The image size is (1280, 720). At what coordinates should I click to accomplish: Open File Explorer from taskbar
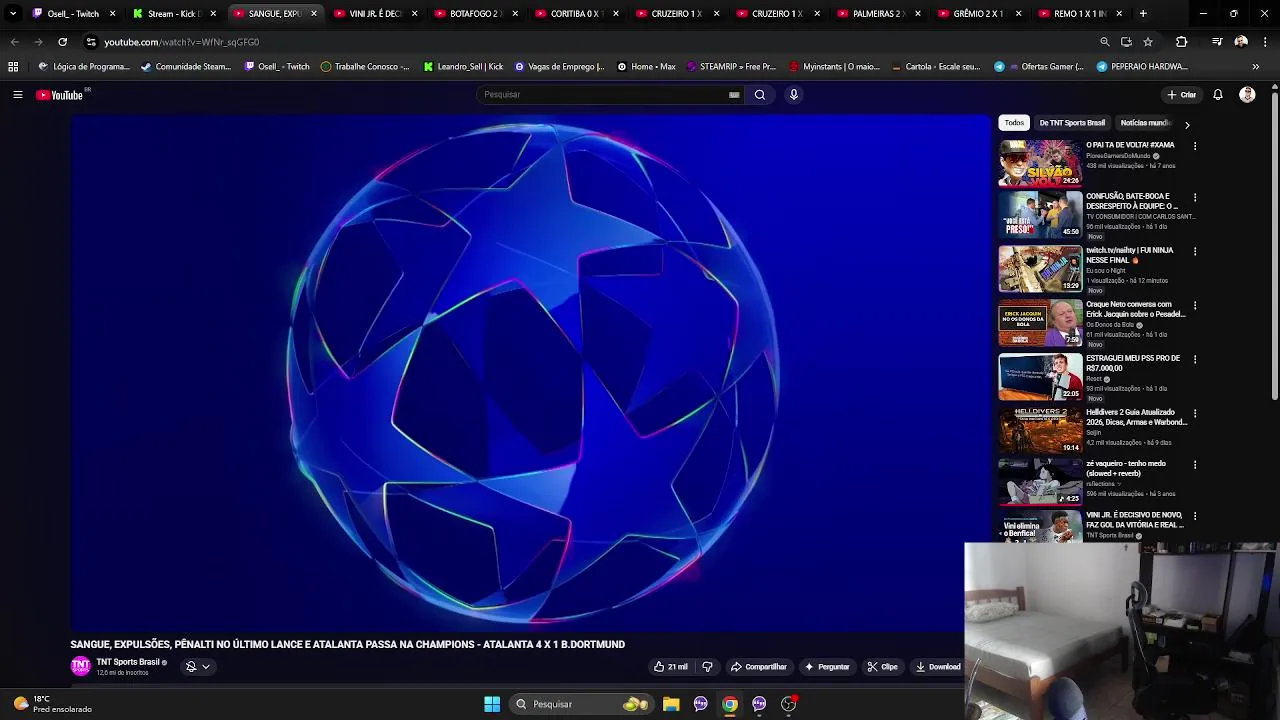[671, 704]
